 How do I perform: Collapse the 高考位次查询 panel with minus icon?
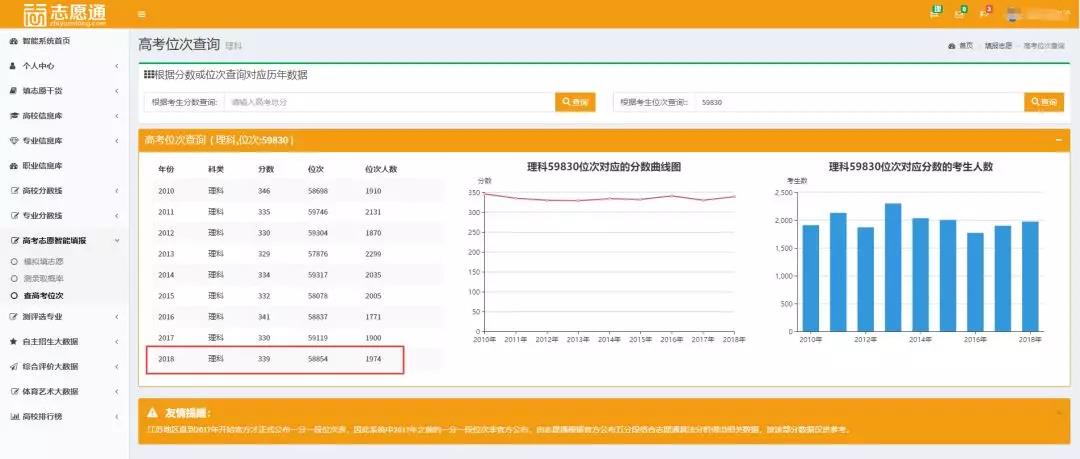pyautogui.click(x=1058, y=140)
